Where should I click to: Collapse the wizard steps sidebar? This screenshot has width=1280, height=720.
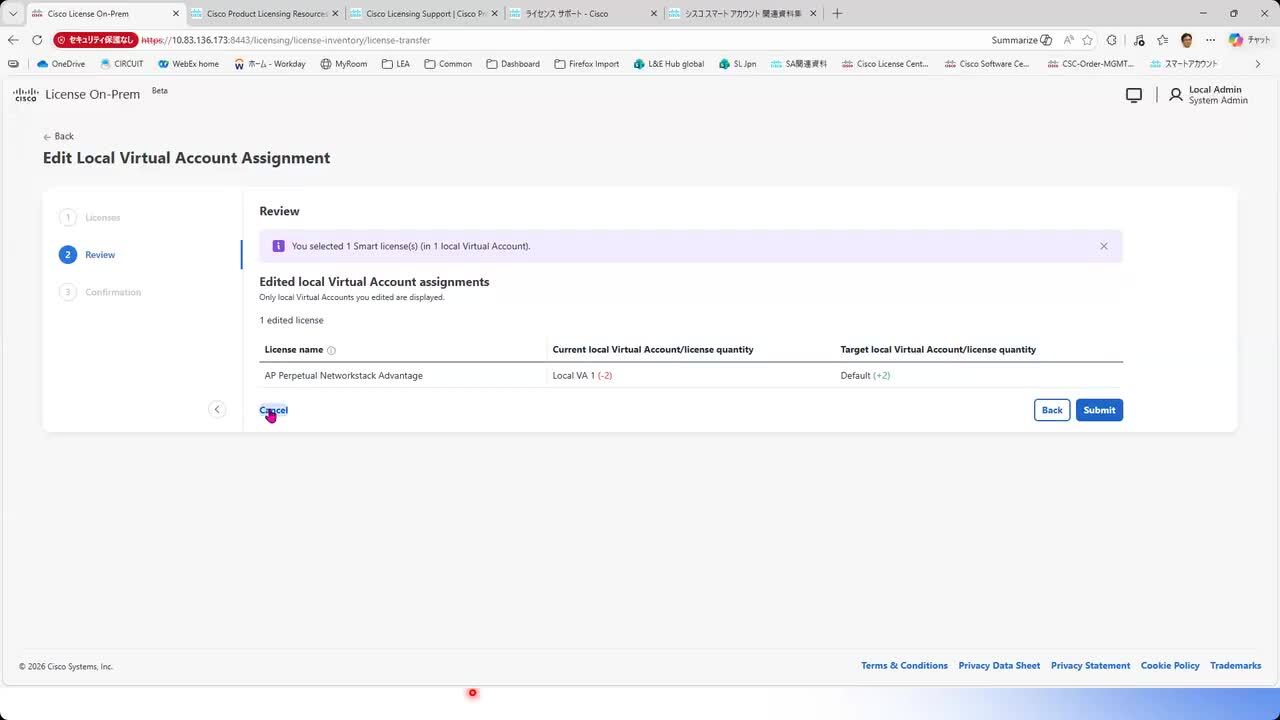217,409
